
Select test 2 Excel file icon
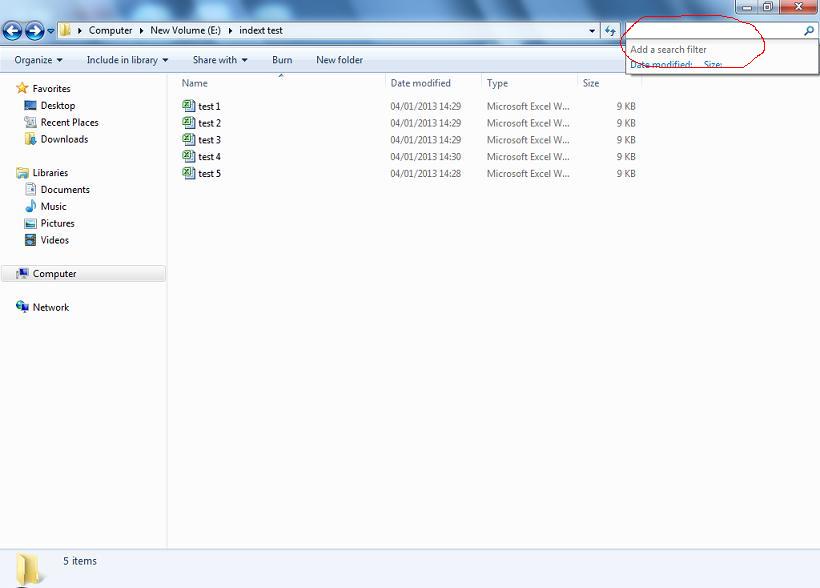(189, 122)
